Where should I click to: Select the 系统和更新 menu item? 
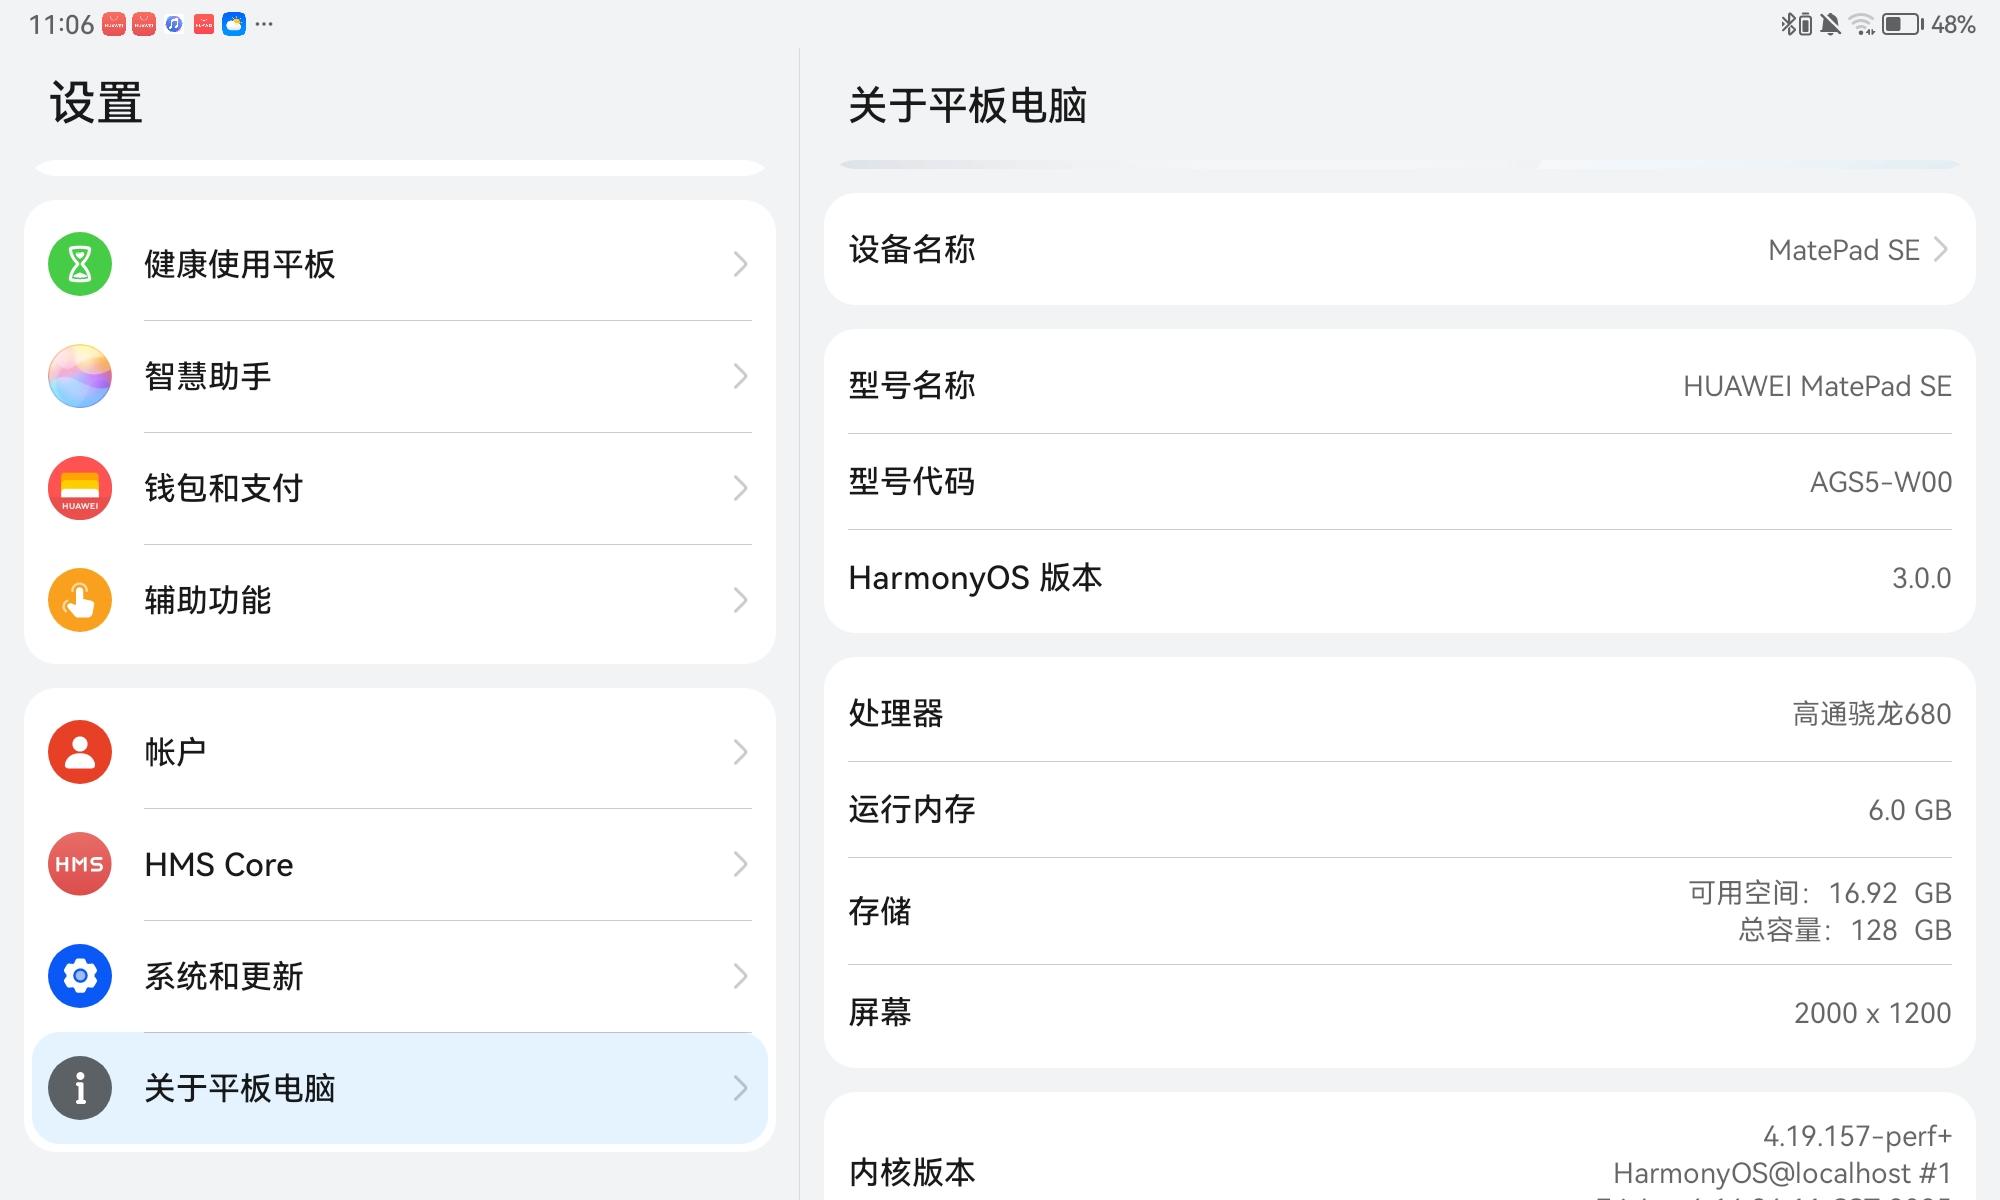(x=400, y=976)
